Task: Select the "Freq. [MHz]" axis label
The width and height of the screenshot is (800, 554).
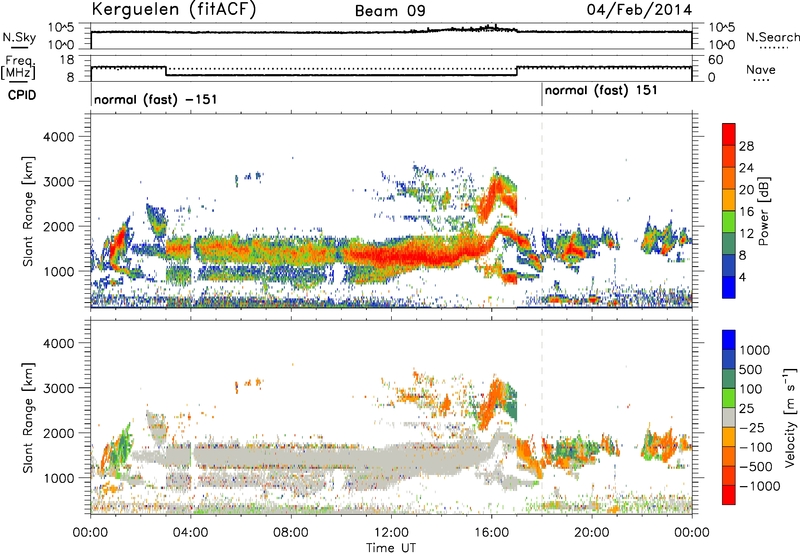Action: click(19, 68)
